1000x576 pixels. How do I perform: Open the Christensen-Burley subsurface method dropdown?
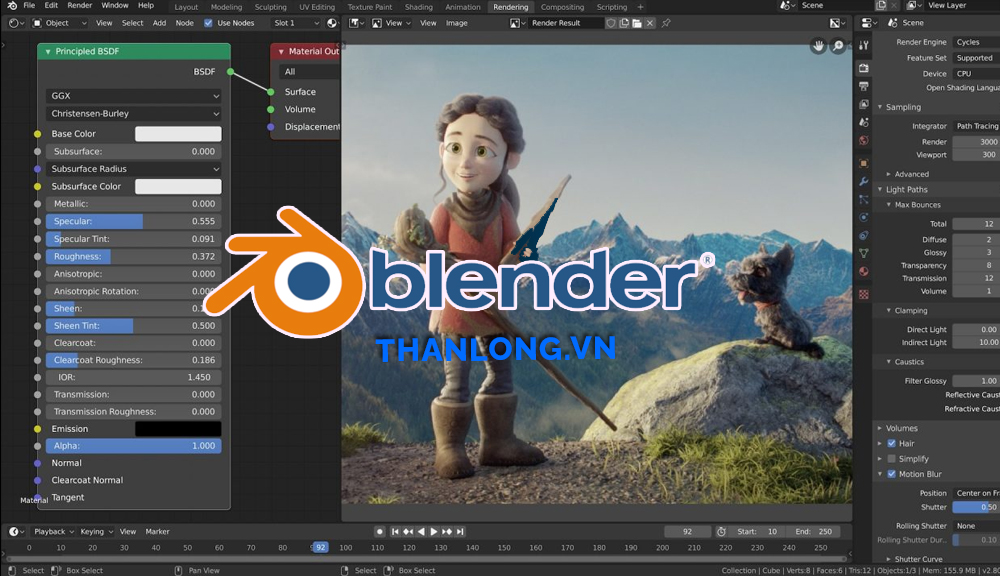click(x=133, y=114)
